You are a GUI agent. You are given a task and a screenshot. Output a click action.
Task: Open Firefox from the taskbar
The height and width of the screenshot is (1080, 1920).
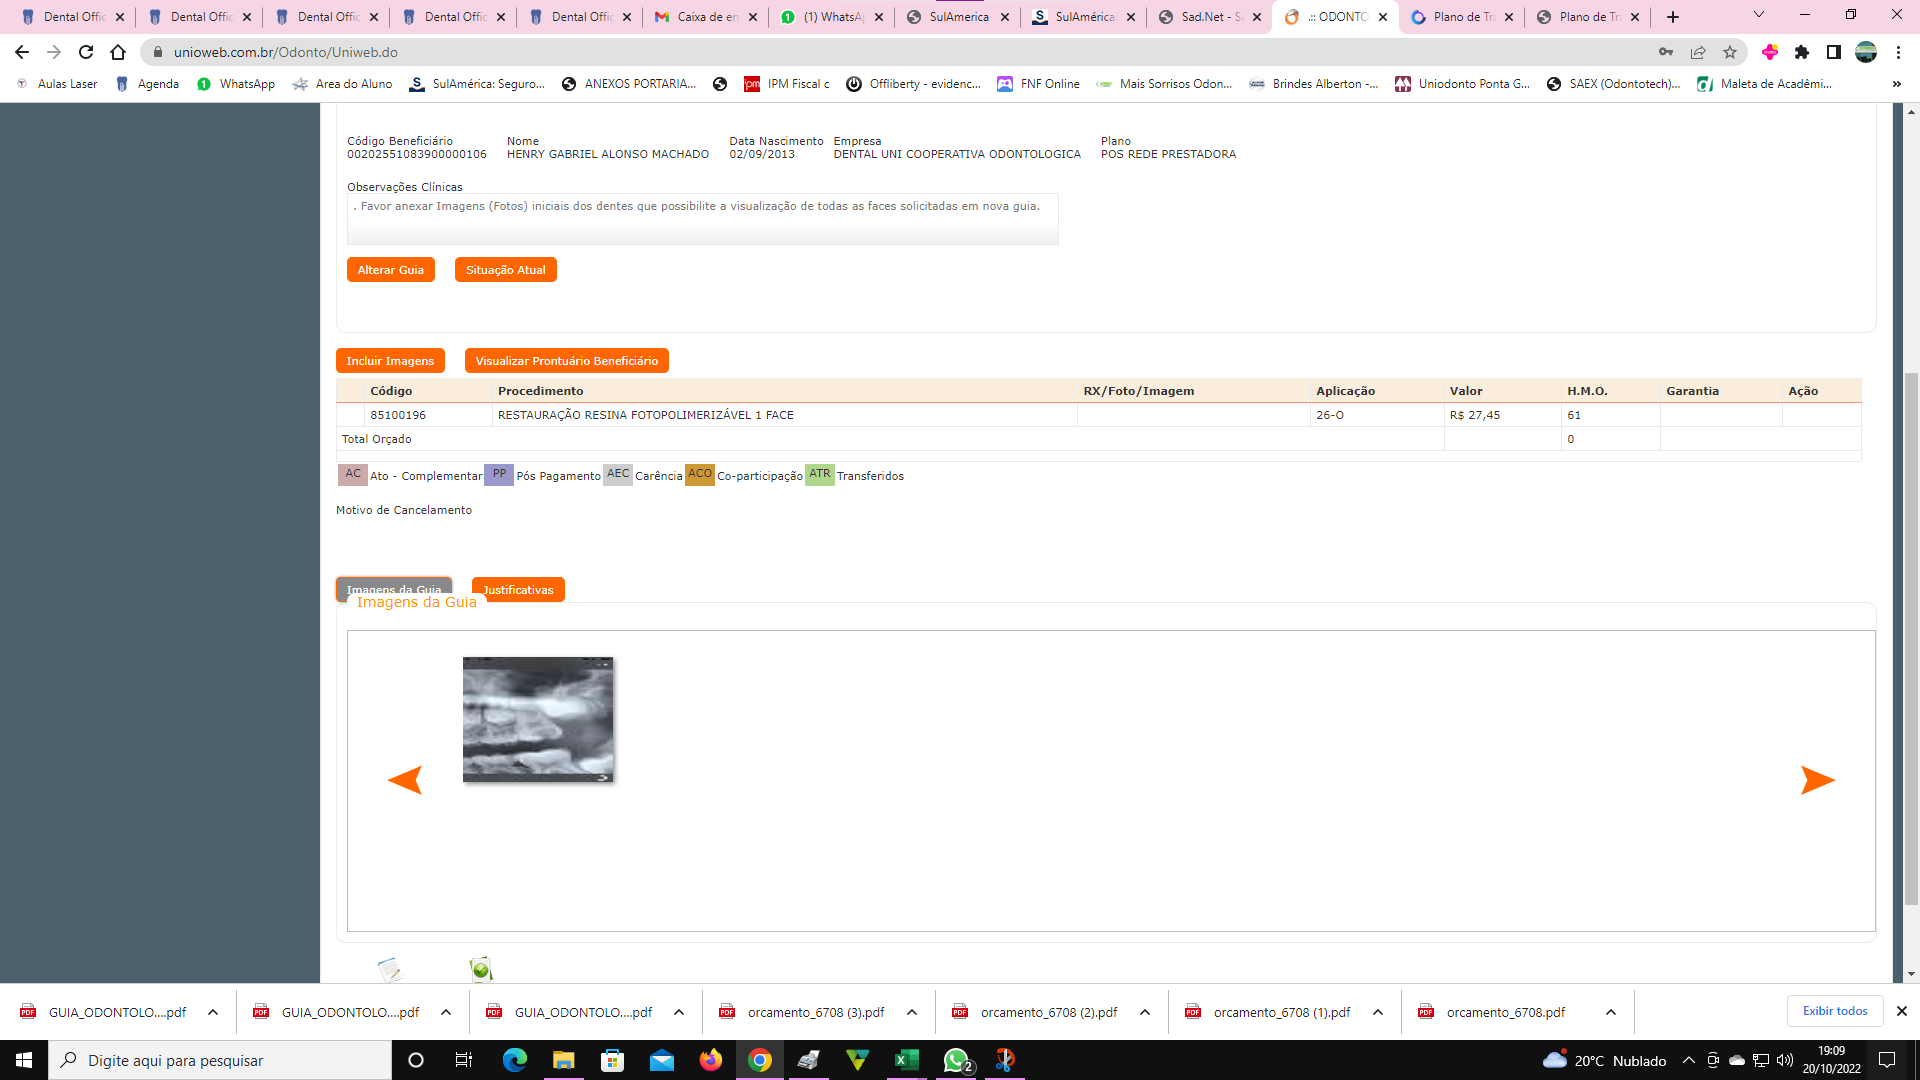tap(710, 1060)
